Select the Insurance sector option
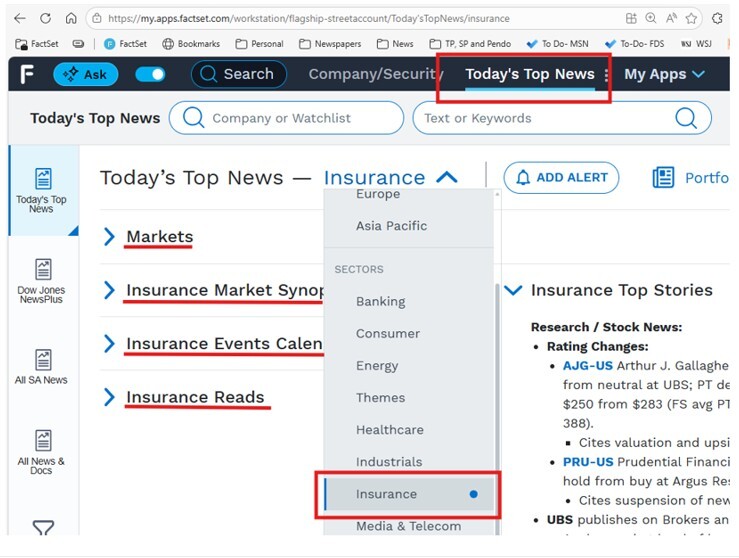The width and height of the screenshot is (739, 558). click(x=409, y=494)
